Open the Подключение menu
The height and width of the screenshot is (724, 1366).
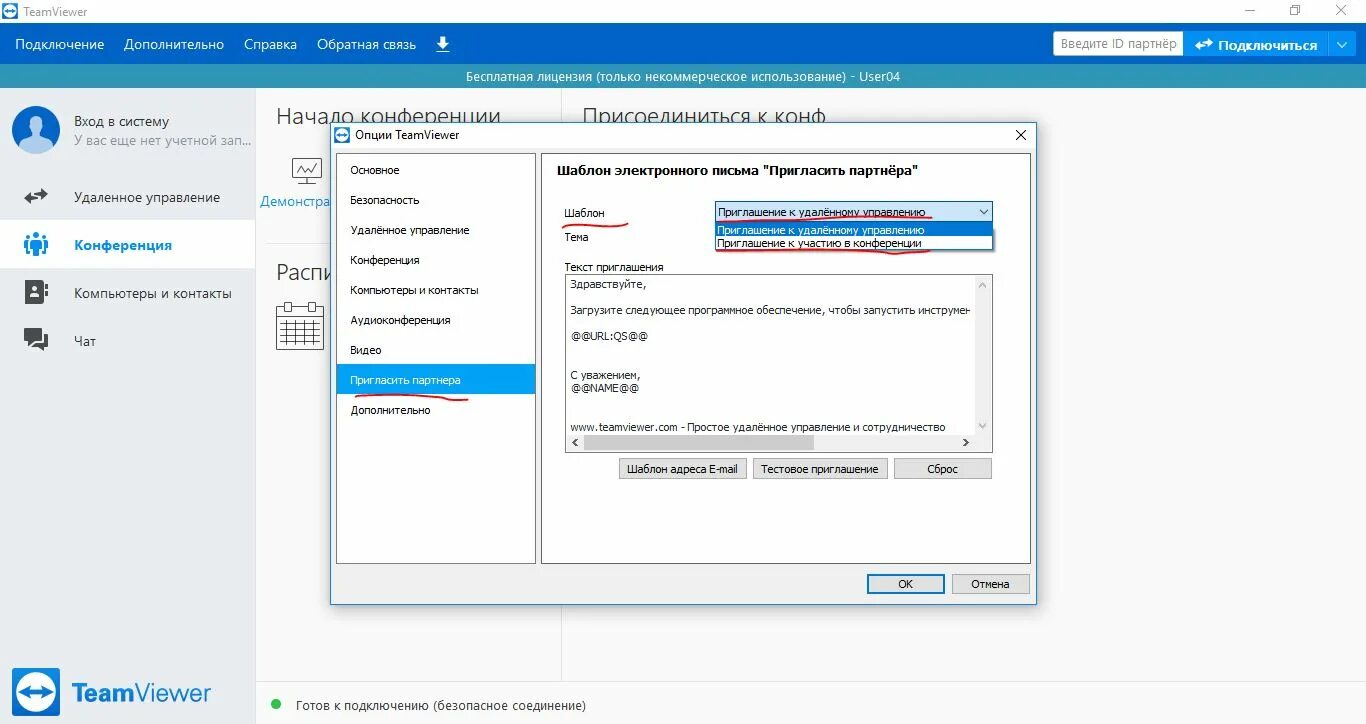(60, 44)
